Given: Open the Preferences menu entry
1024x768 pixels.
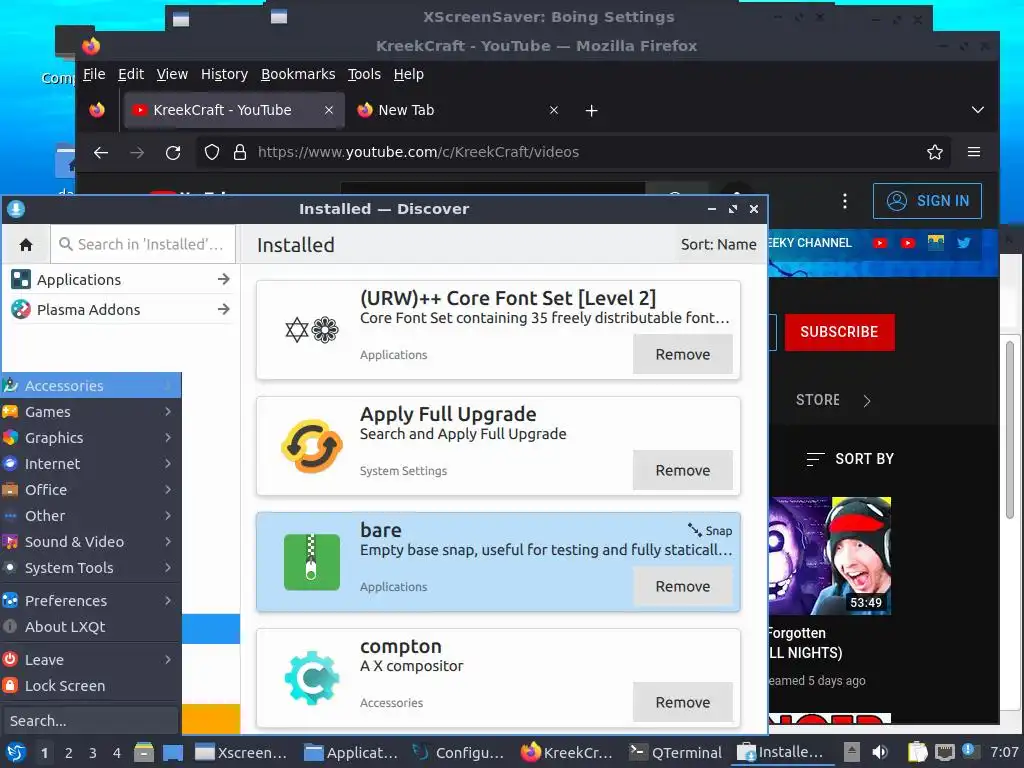Looking at the screenshot, I should point(91,600).
